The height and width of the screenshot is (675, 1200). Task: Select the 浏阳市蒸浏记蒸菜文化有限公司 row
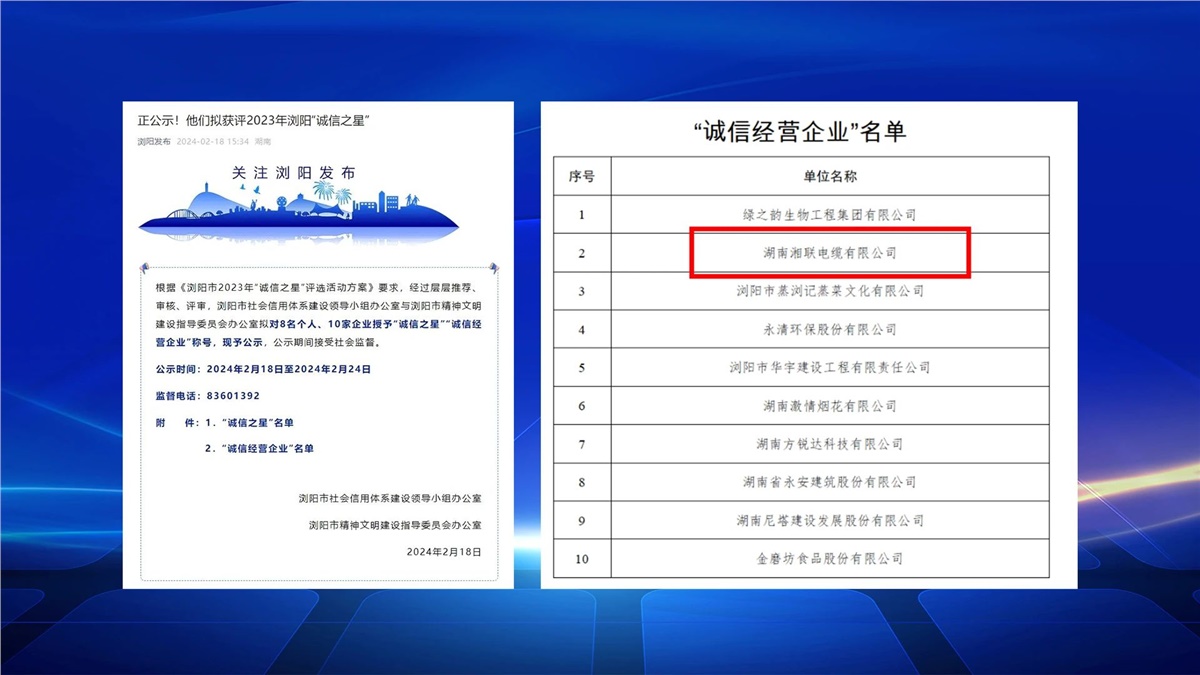(x=829, y=291)
